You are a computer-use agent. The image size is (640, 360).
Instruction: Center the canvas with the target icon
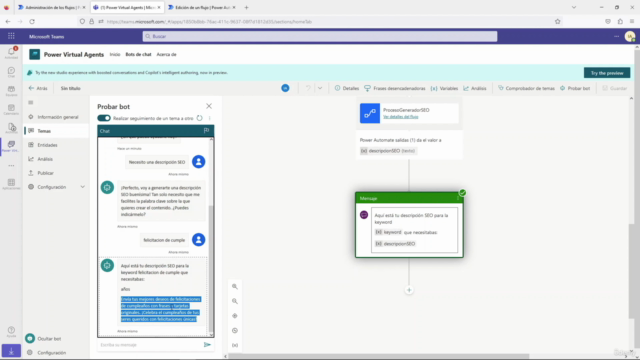pos(235,316)
